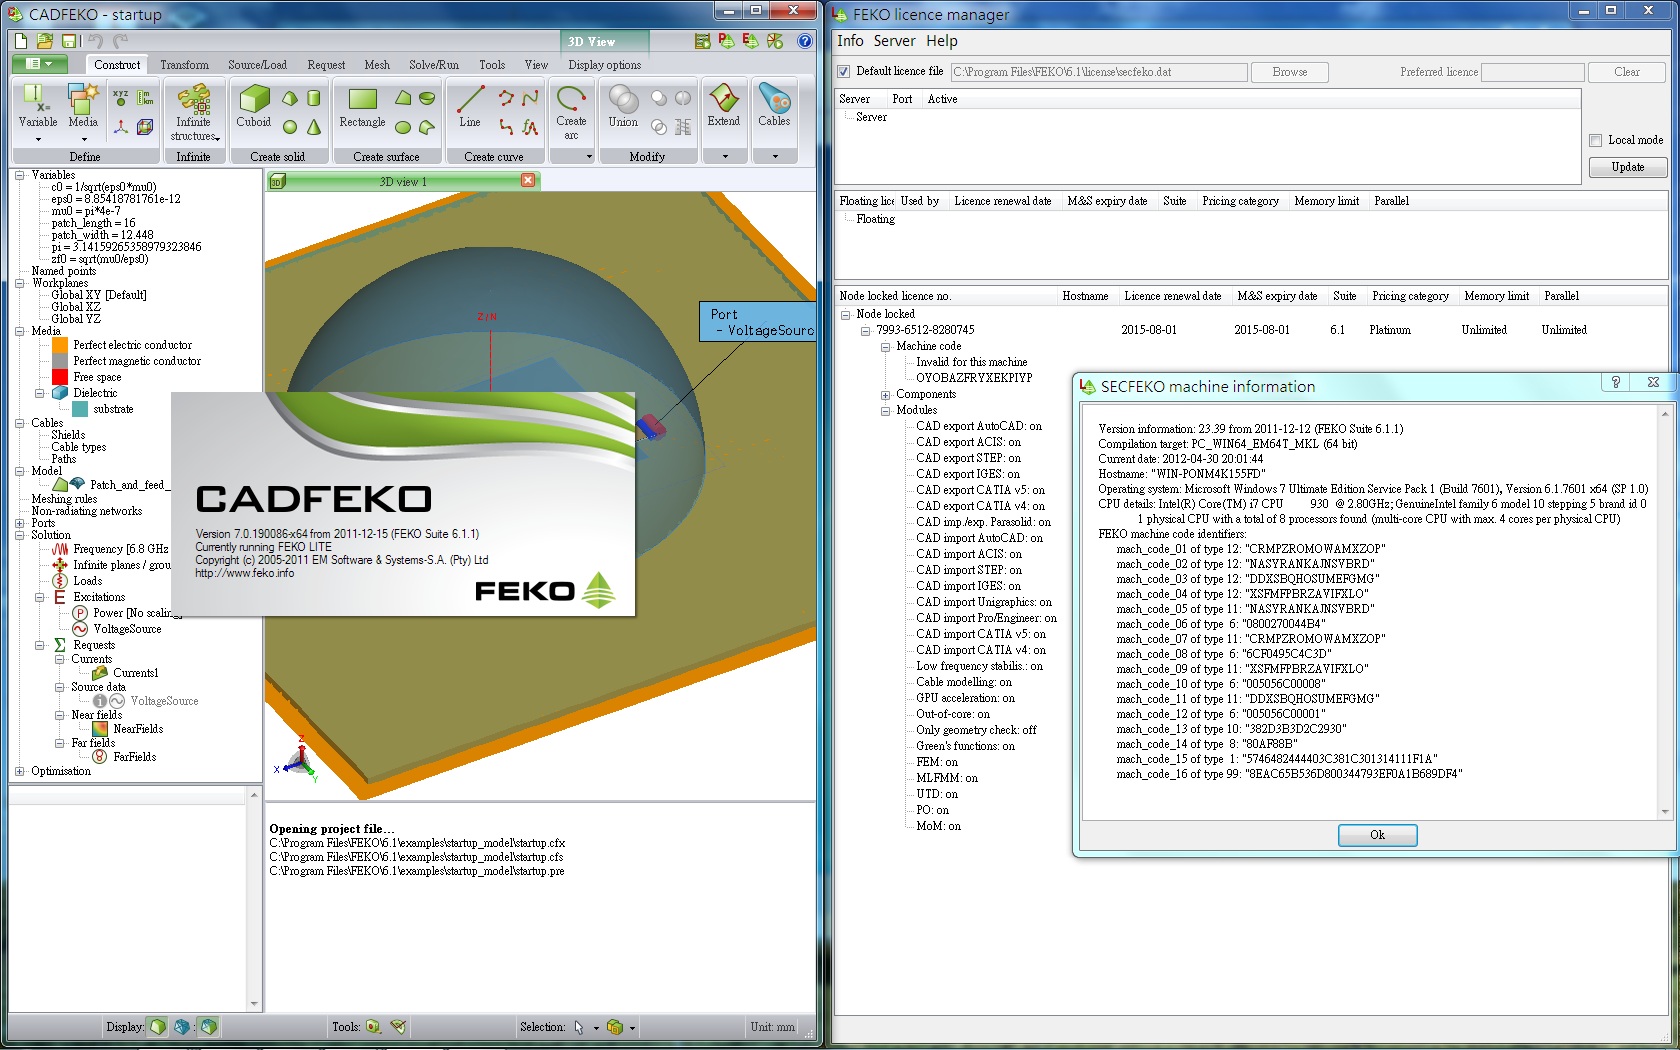
Task: Select the Cone solid tool
Action: coord(314,127)
